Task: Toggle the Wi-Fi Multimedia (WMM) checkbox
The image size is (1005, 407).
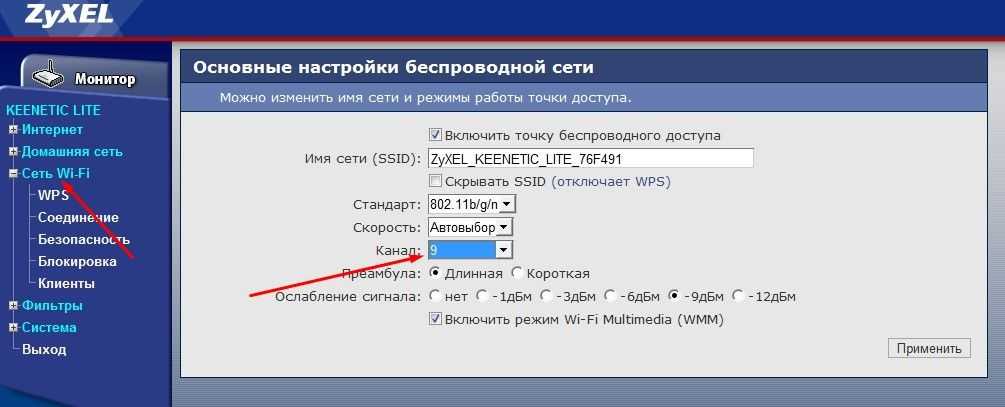Action: (x=435, y=319)
